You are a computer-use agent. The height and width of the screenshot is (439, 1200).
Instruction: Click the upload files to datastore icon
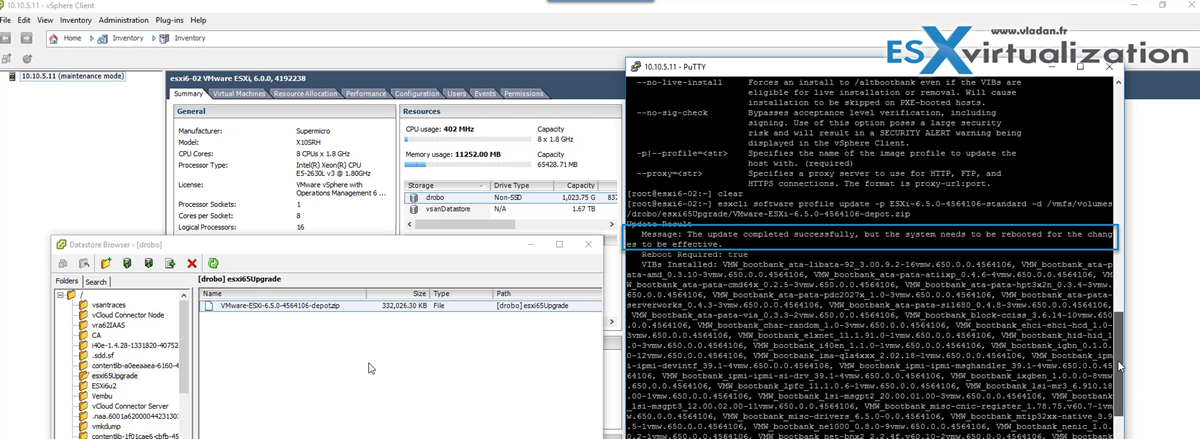coord(128,263)
